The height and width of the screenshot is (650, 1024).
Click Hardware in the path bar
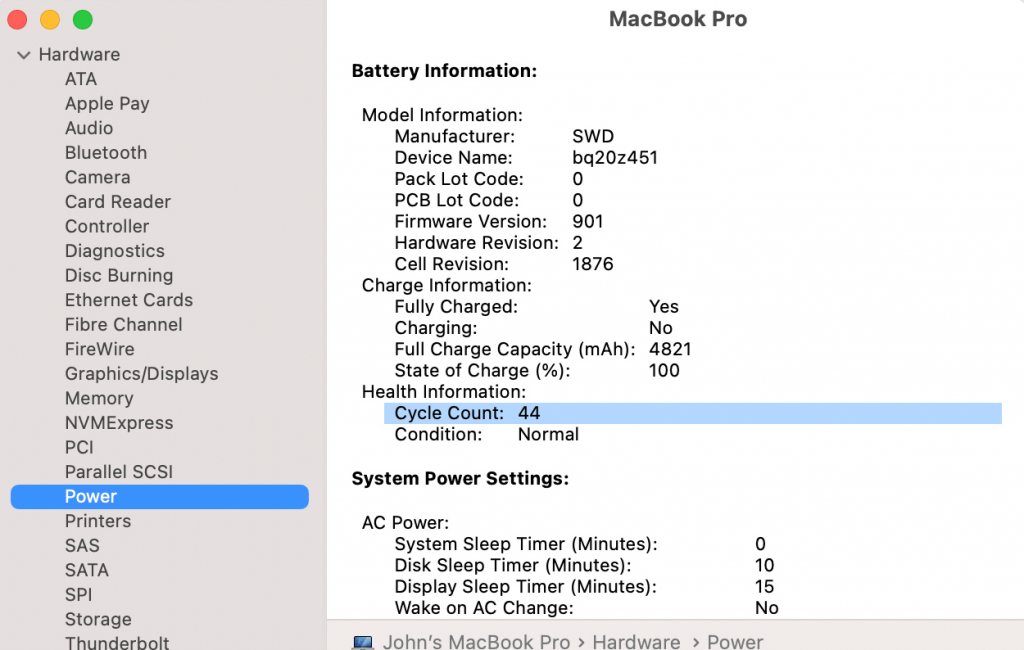(x=636, y=642)
